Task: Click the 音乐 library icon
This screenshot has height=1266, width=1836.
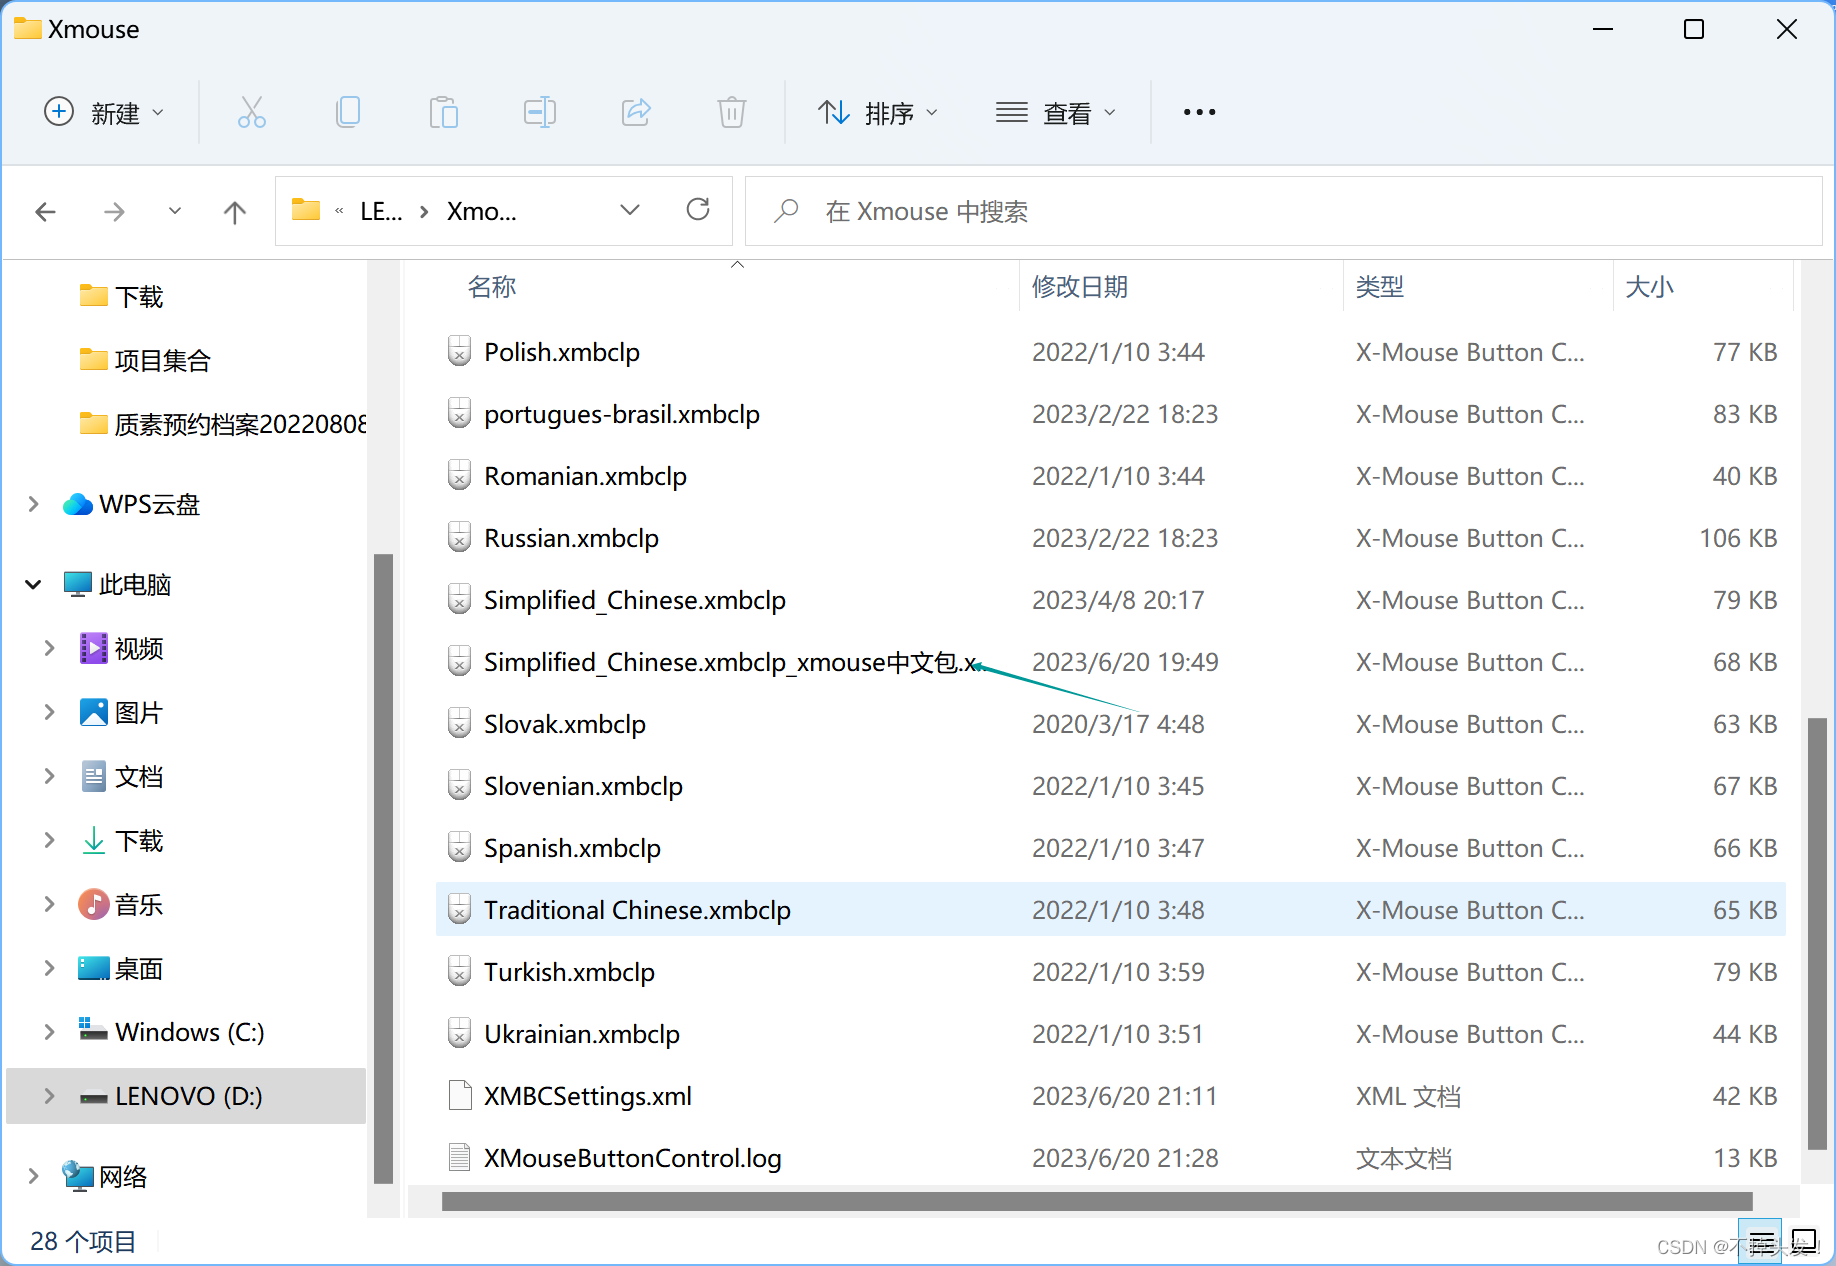Action: pos(93,904)
